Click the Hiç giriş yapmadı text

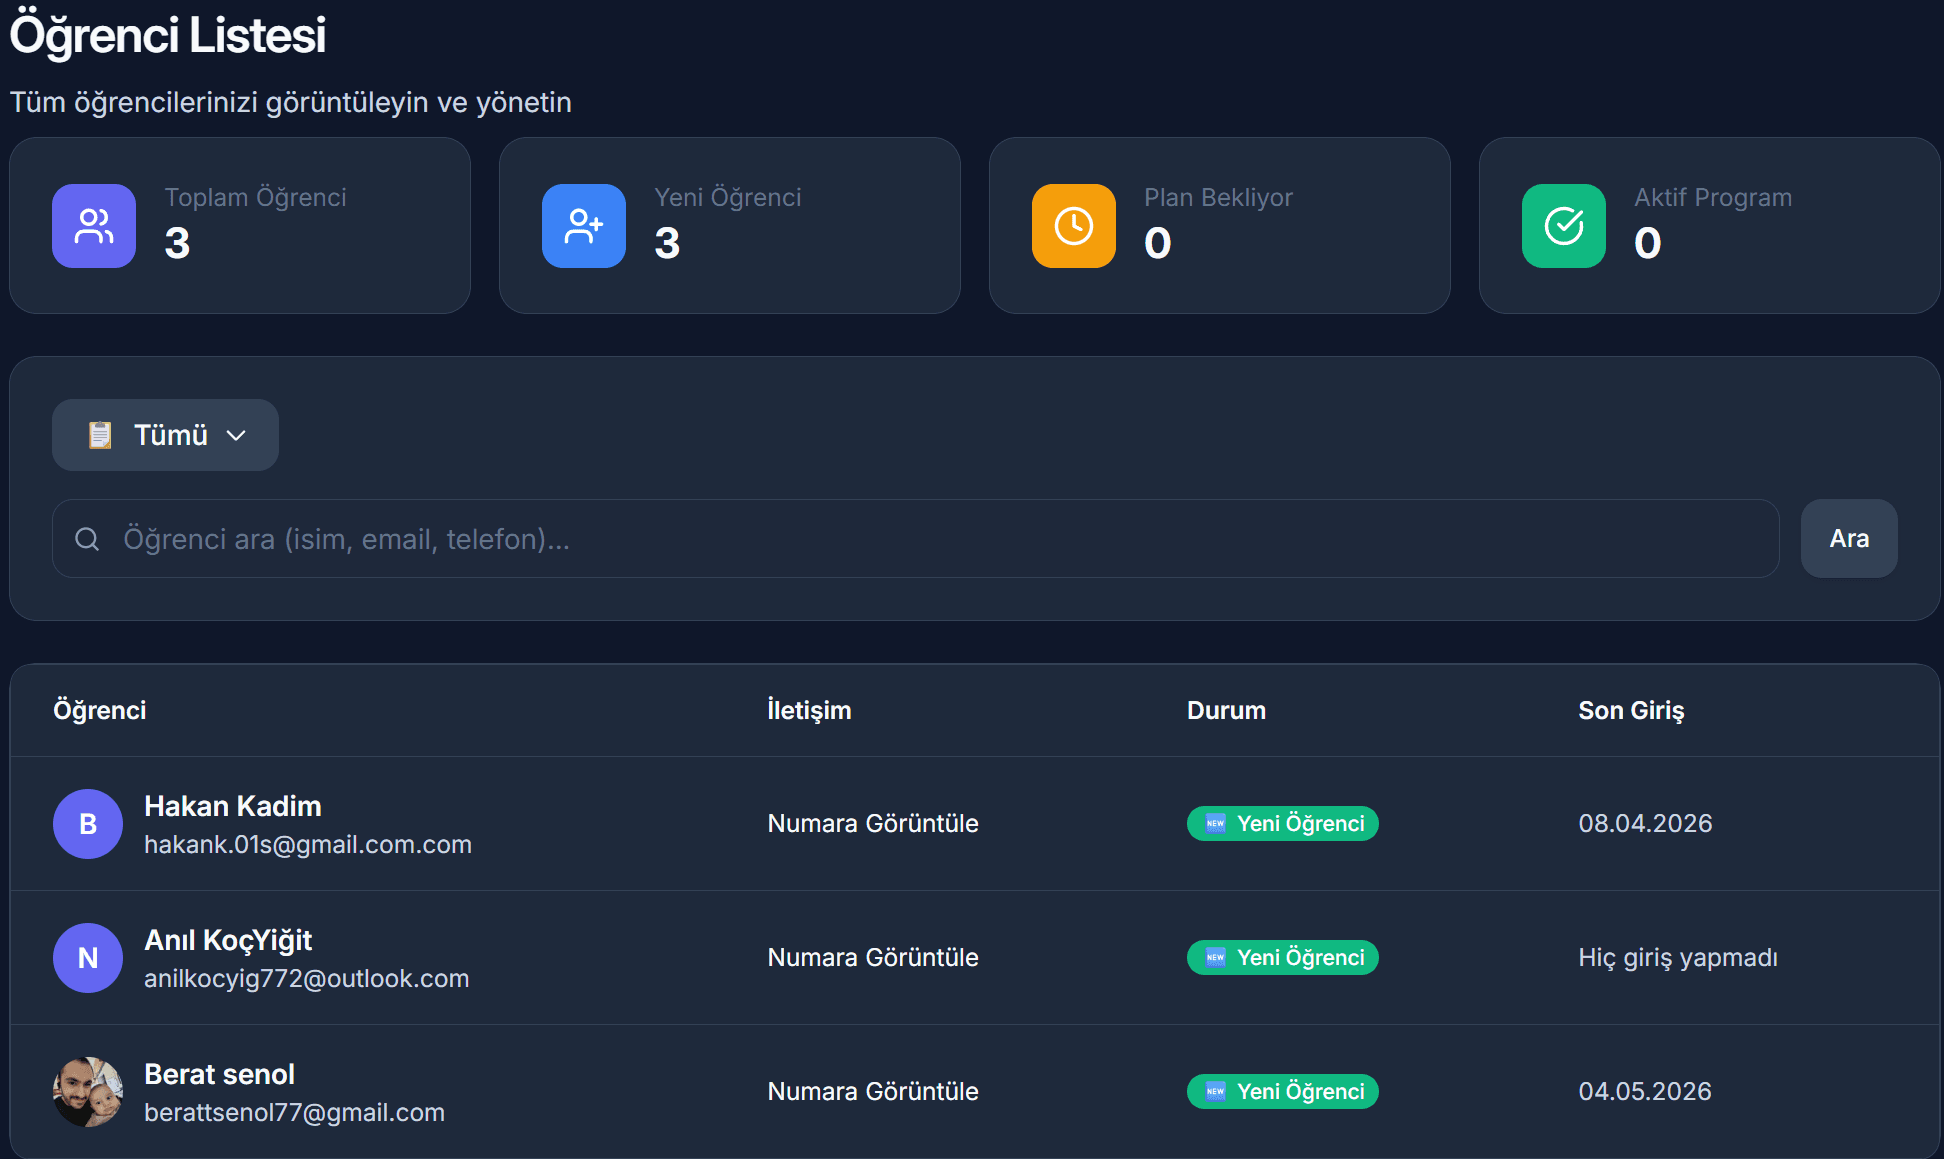click(x=1678, y=958)
